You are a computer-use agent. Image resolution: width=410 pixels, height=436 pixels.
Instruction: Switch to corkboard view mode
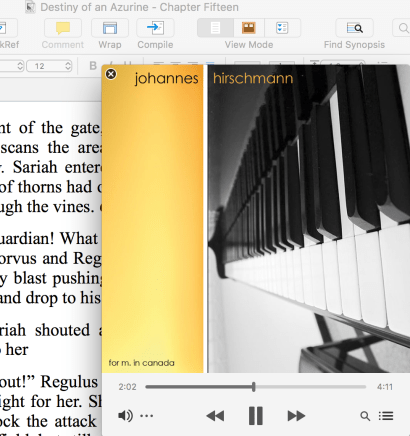(x=249, y=28)
